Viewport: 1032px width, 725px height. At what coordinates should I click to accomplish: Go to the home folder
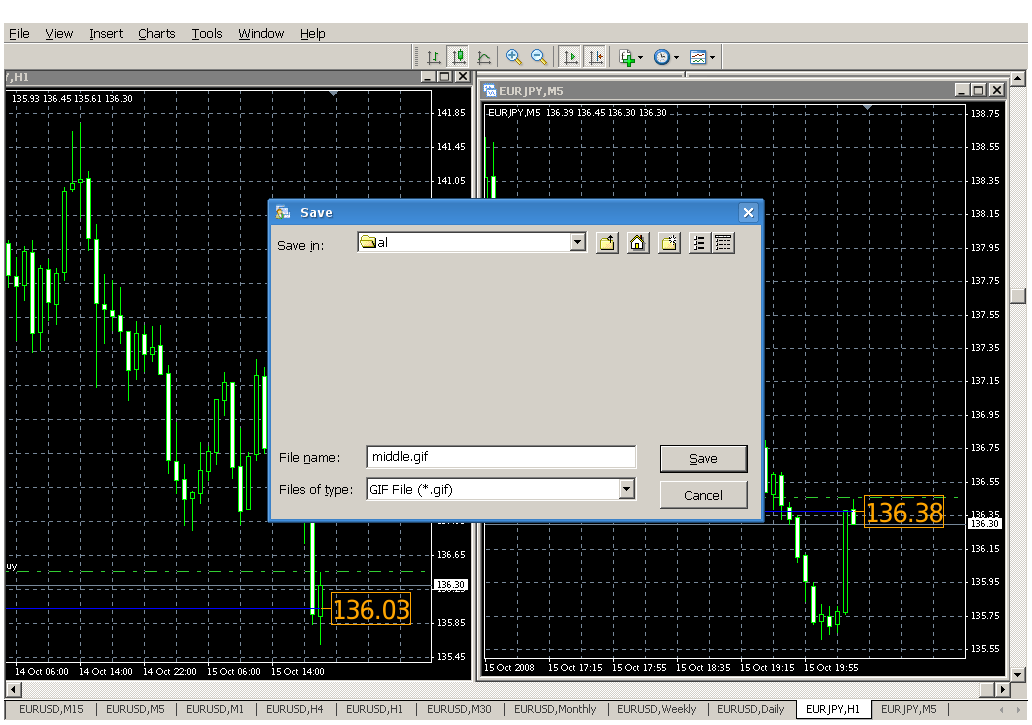tap(638, 243)
